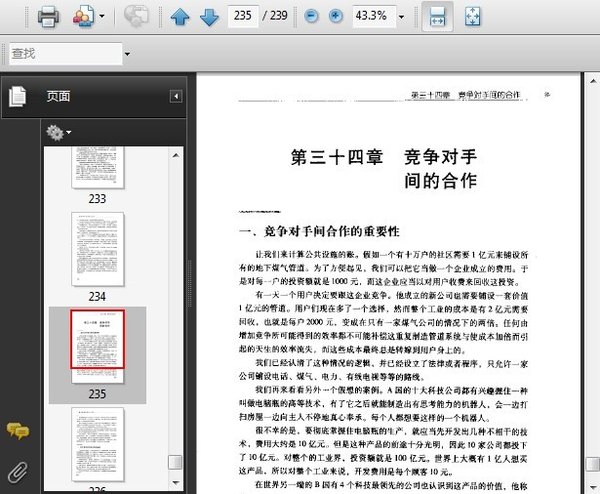Expand the collaborate icon dropdown arrow
This screenshot has height=494, width=600.
[102, 17]
